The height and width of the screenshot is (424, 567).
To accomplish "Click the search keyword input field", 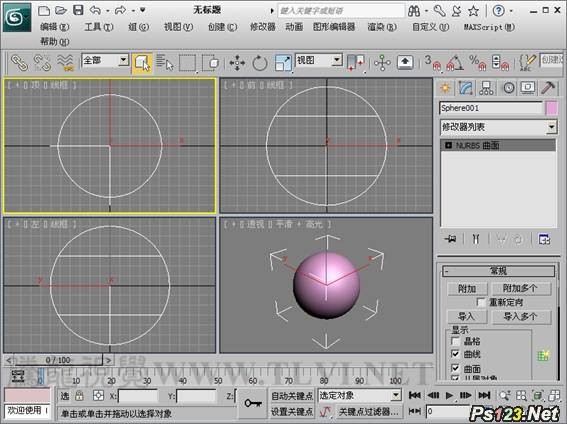I will click(341, 11).
